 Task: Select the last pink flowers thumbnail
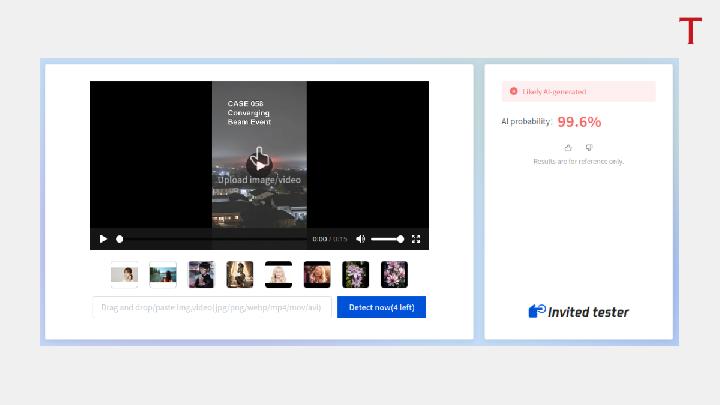point(394,275)
